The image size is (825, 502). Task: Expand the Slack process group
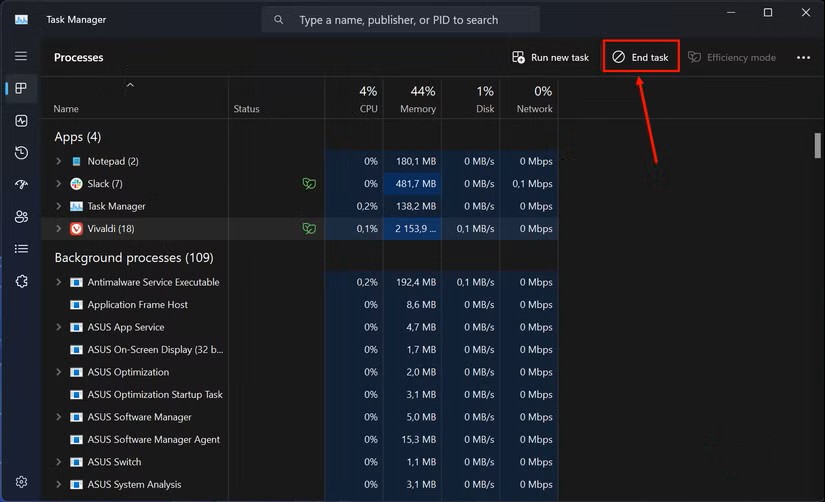(x=59, y=184)
